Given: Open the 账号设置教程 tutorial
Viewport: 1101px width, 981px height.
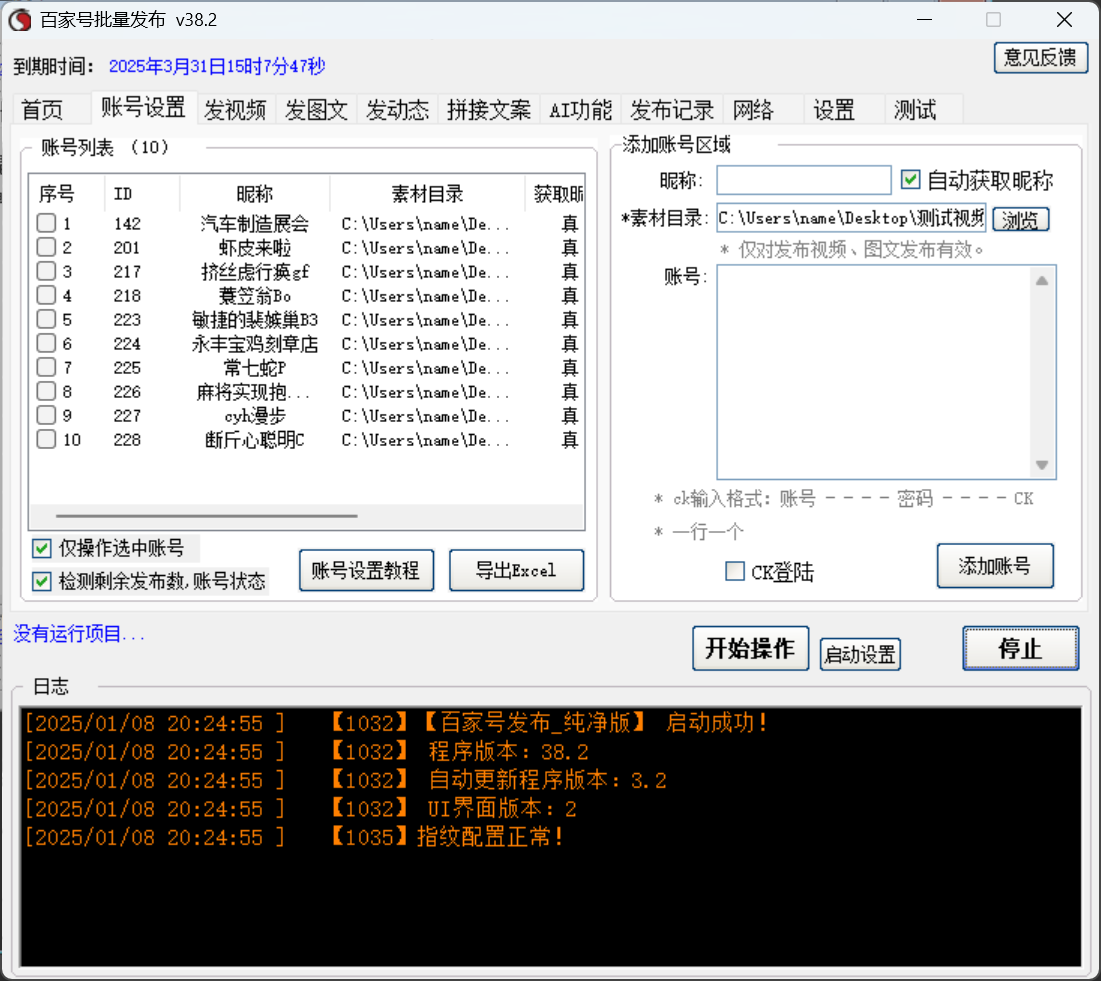Looking at the screenshot, I should 366,570.
